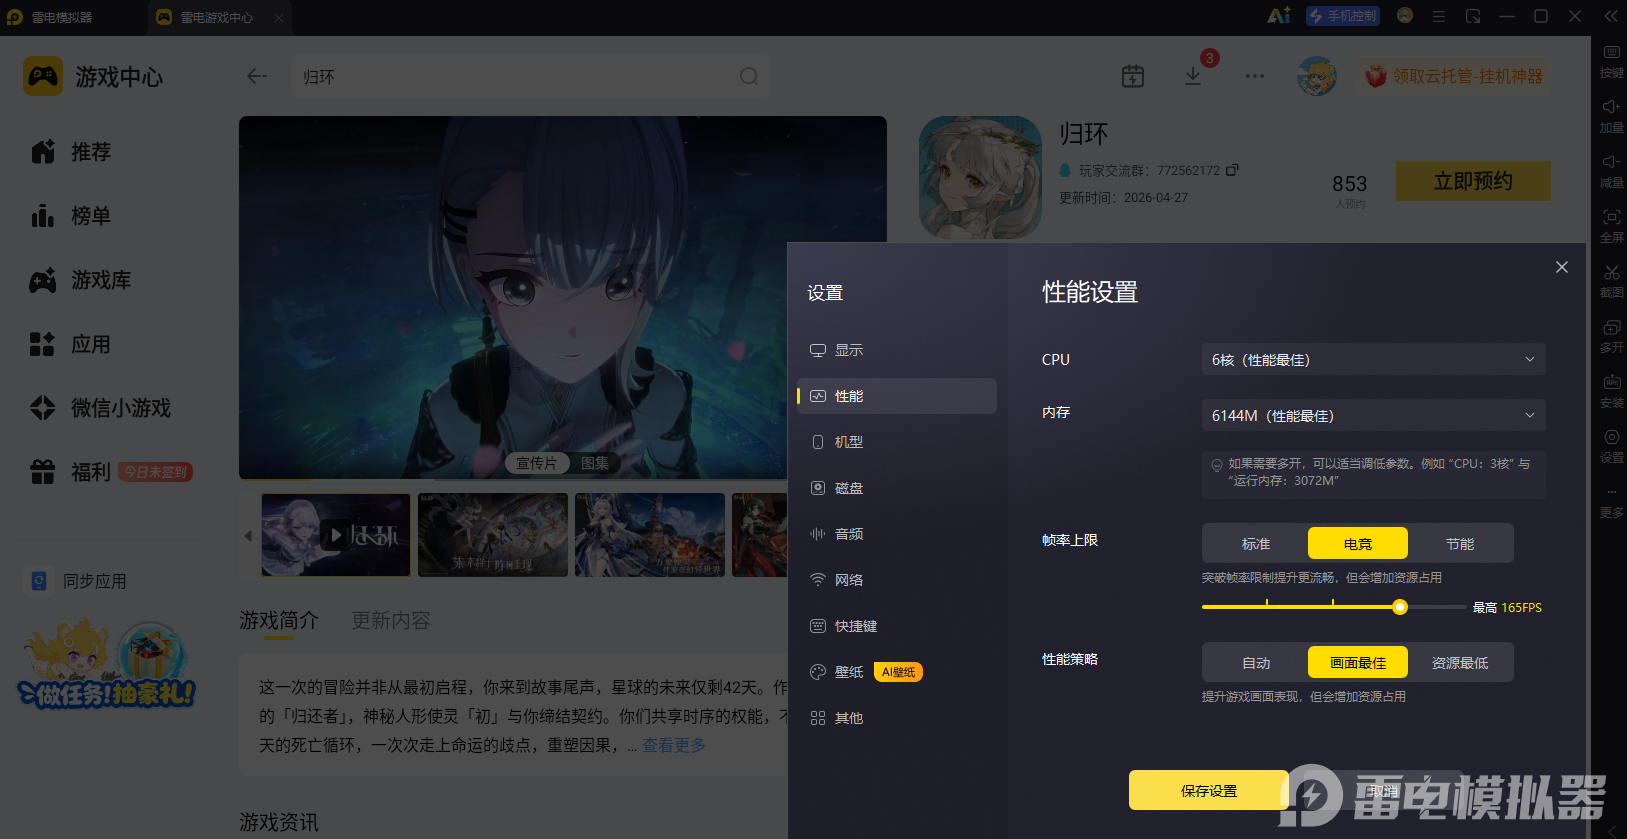Click the 领取云托管-挂机神器 promo button
The image size is (1627, 839).
click(1454, 76)
